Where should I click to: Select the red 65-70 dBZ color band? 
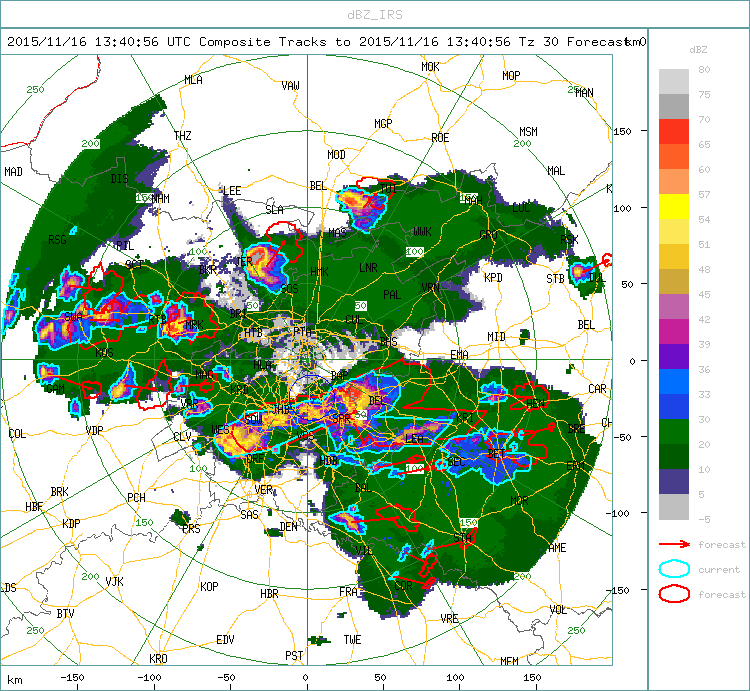[673, 132]
